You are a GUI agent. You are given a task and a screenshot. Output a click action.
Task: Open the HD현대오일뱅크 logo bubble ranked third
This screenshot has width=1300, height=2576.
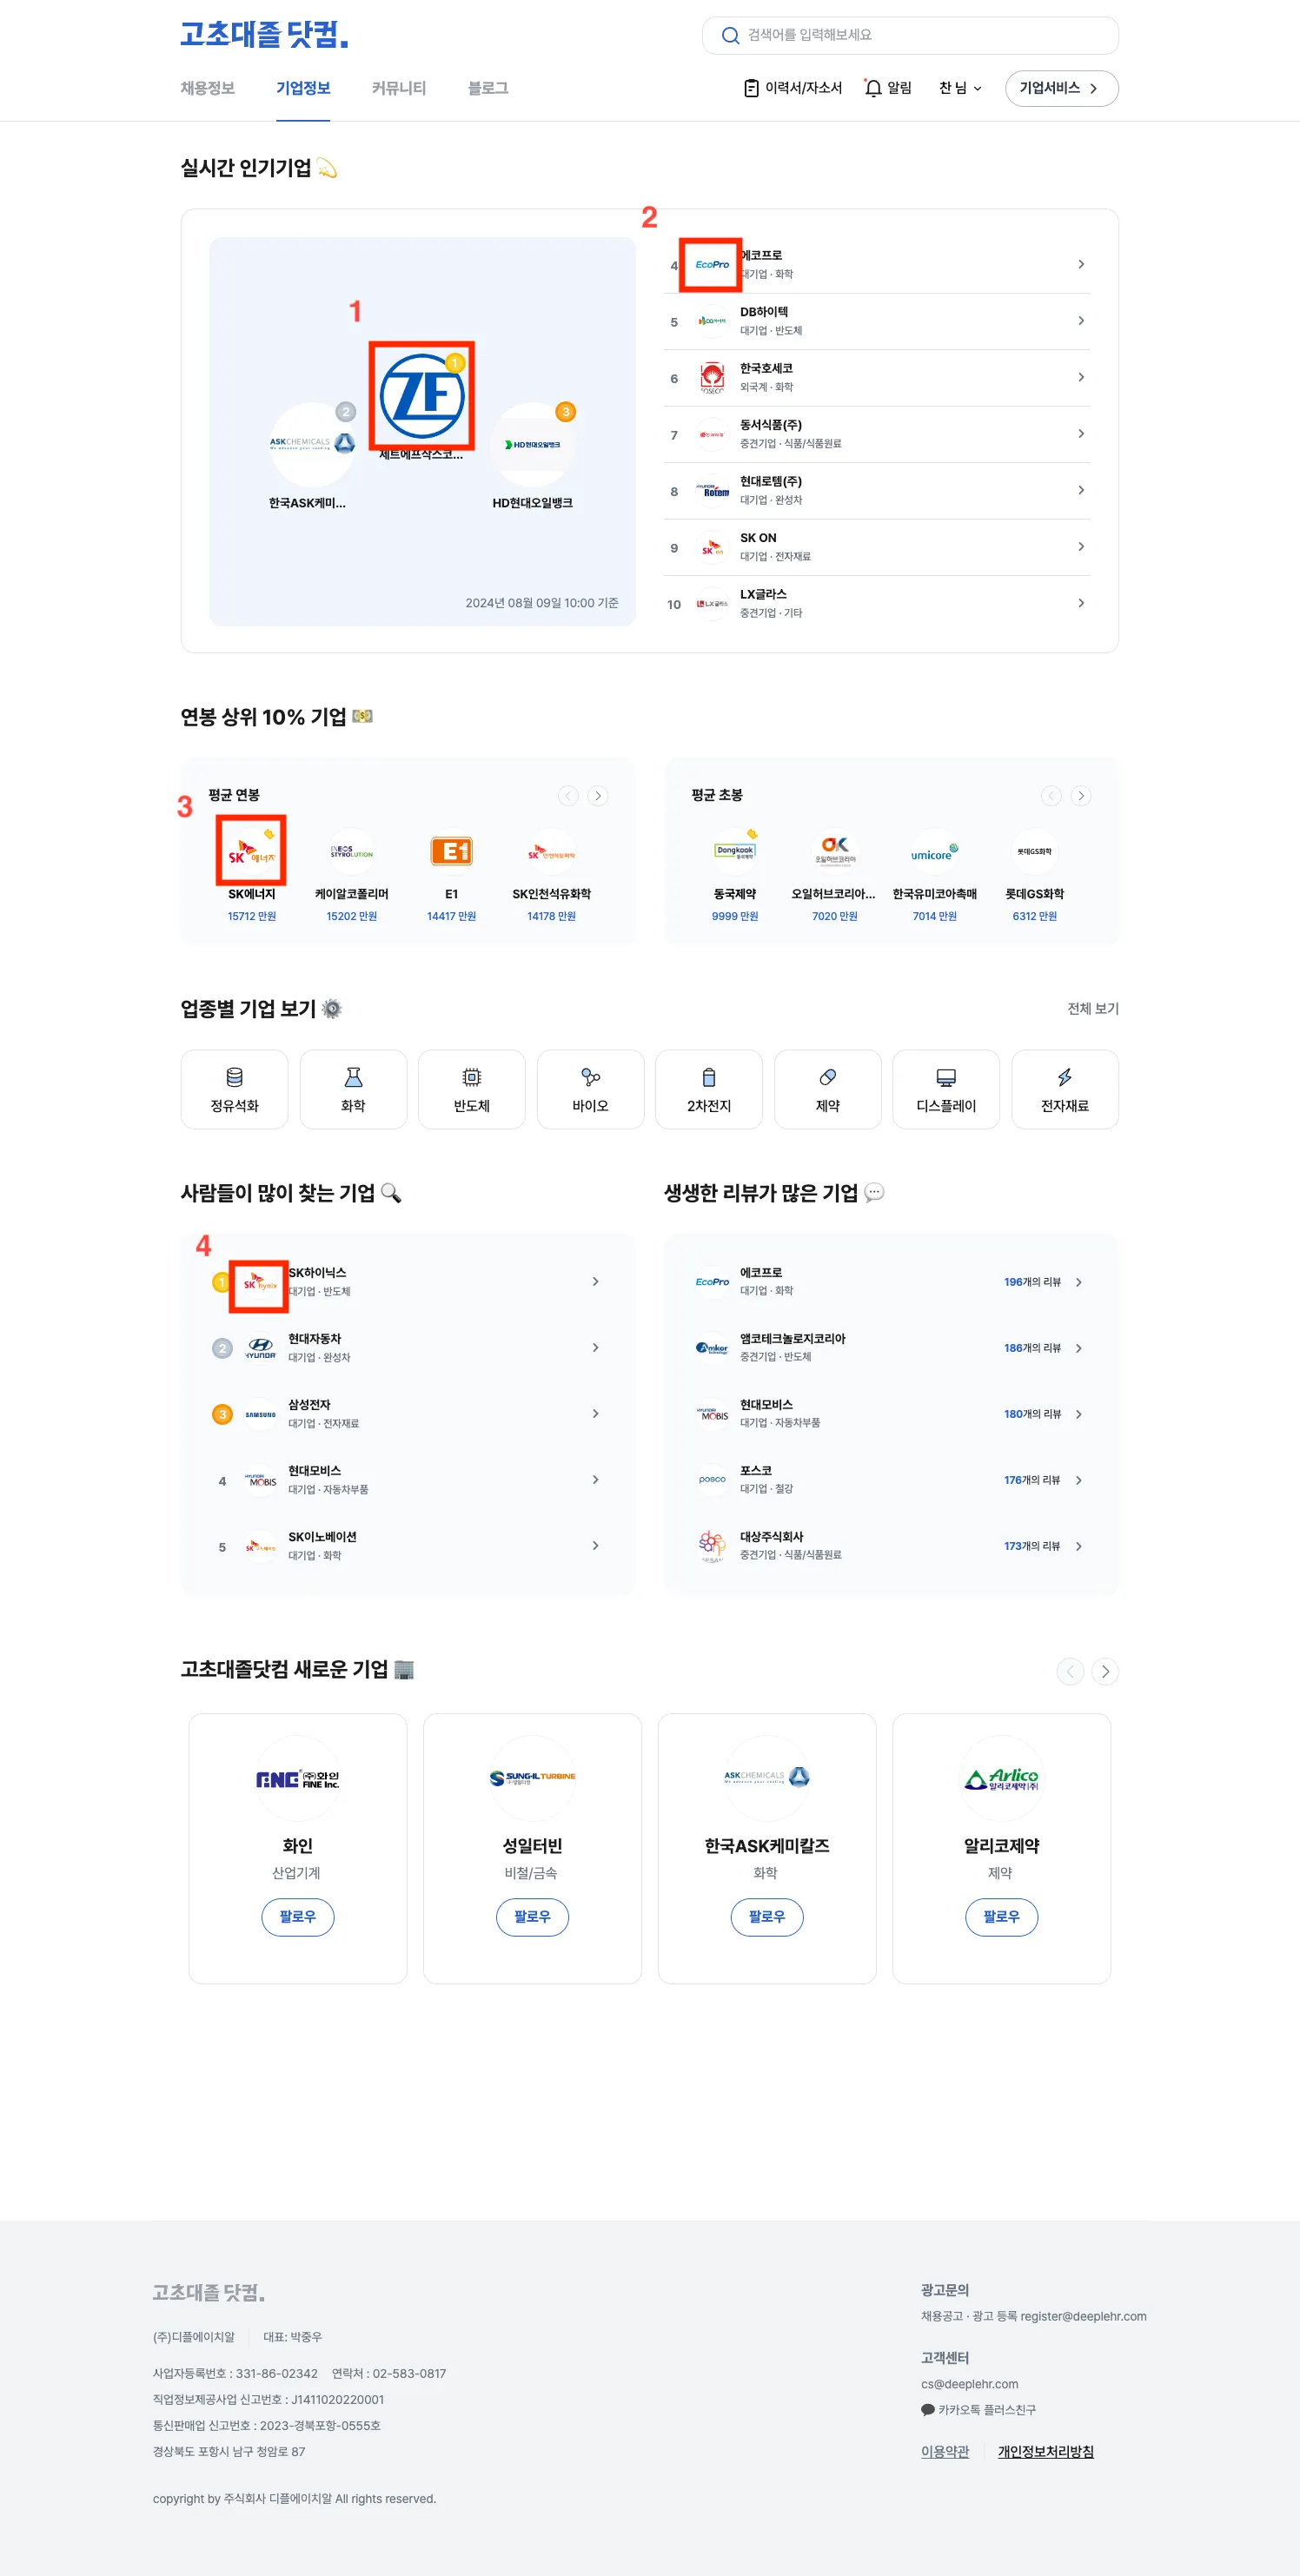tap(533, 443)
